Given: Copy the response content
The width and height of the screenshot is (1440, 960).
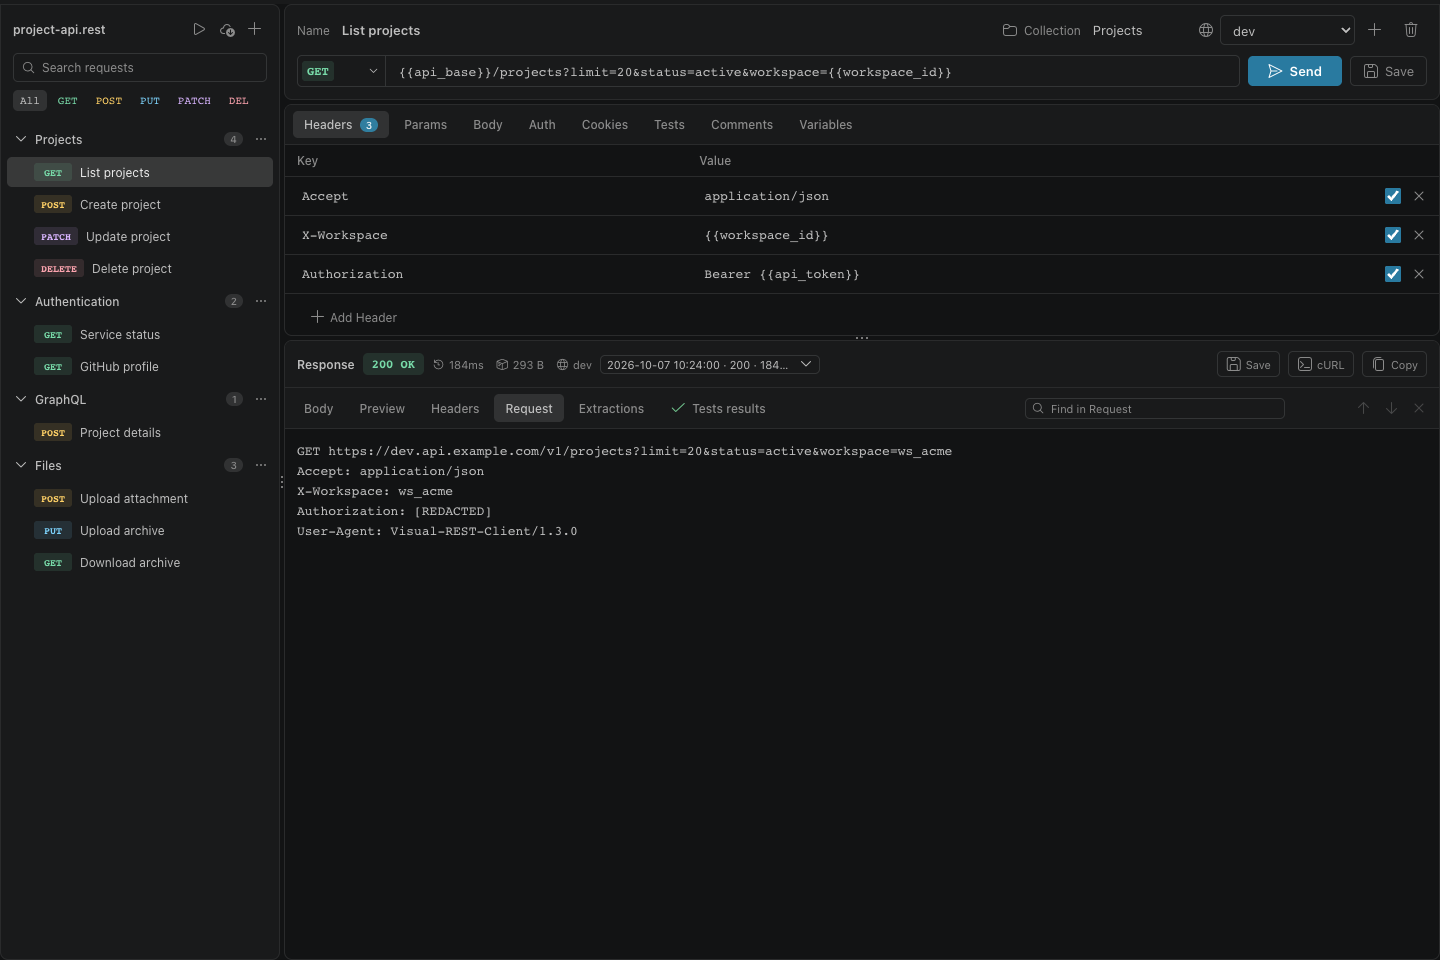Looking at the screenshot, I should (1394, 365).
